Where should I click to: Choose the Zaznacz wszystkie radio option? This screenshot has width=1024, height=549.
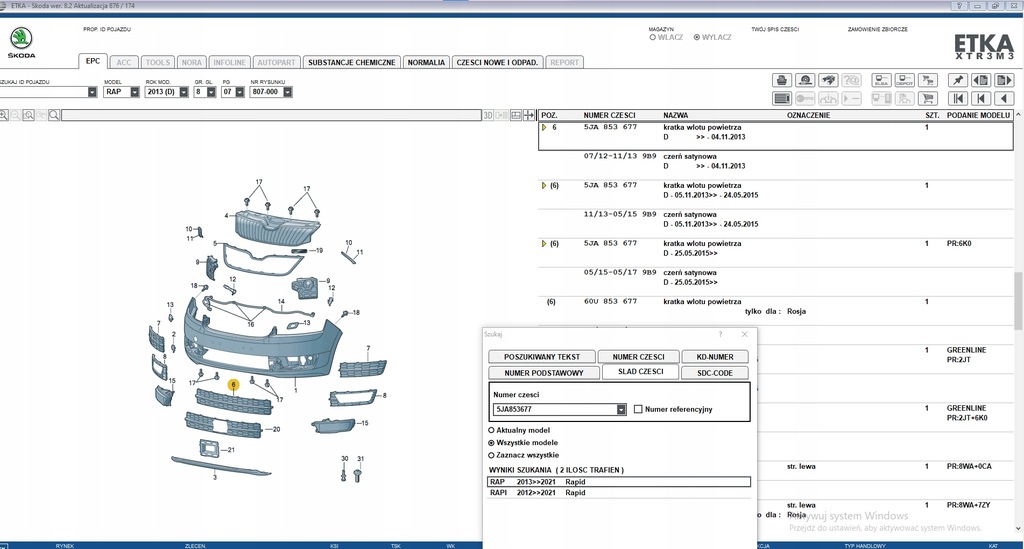pos(490,454)
